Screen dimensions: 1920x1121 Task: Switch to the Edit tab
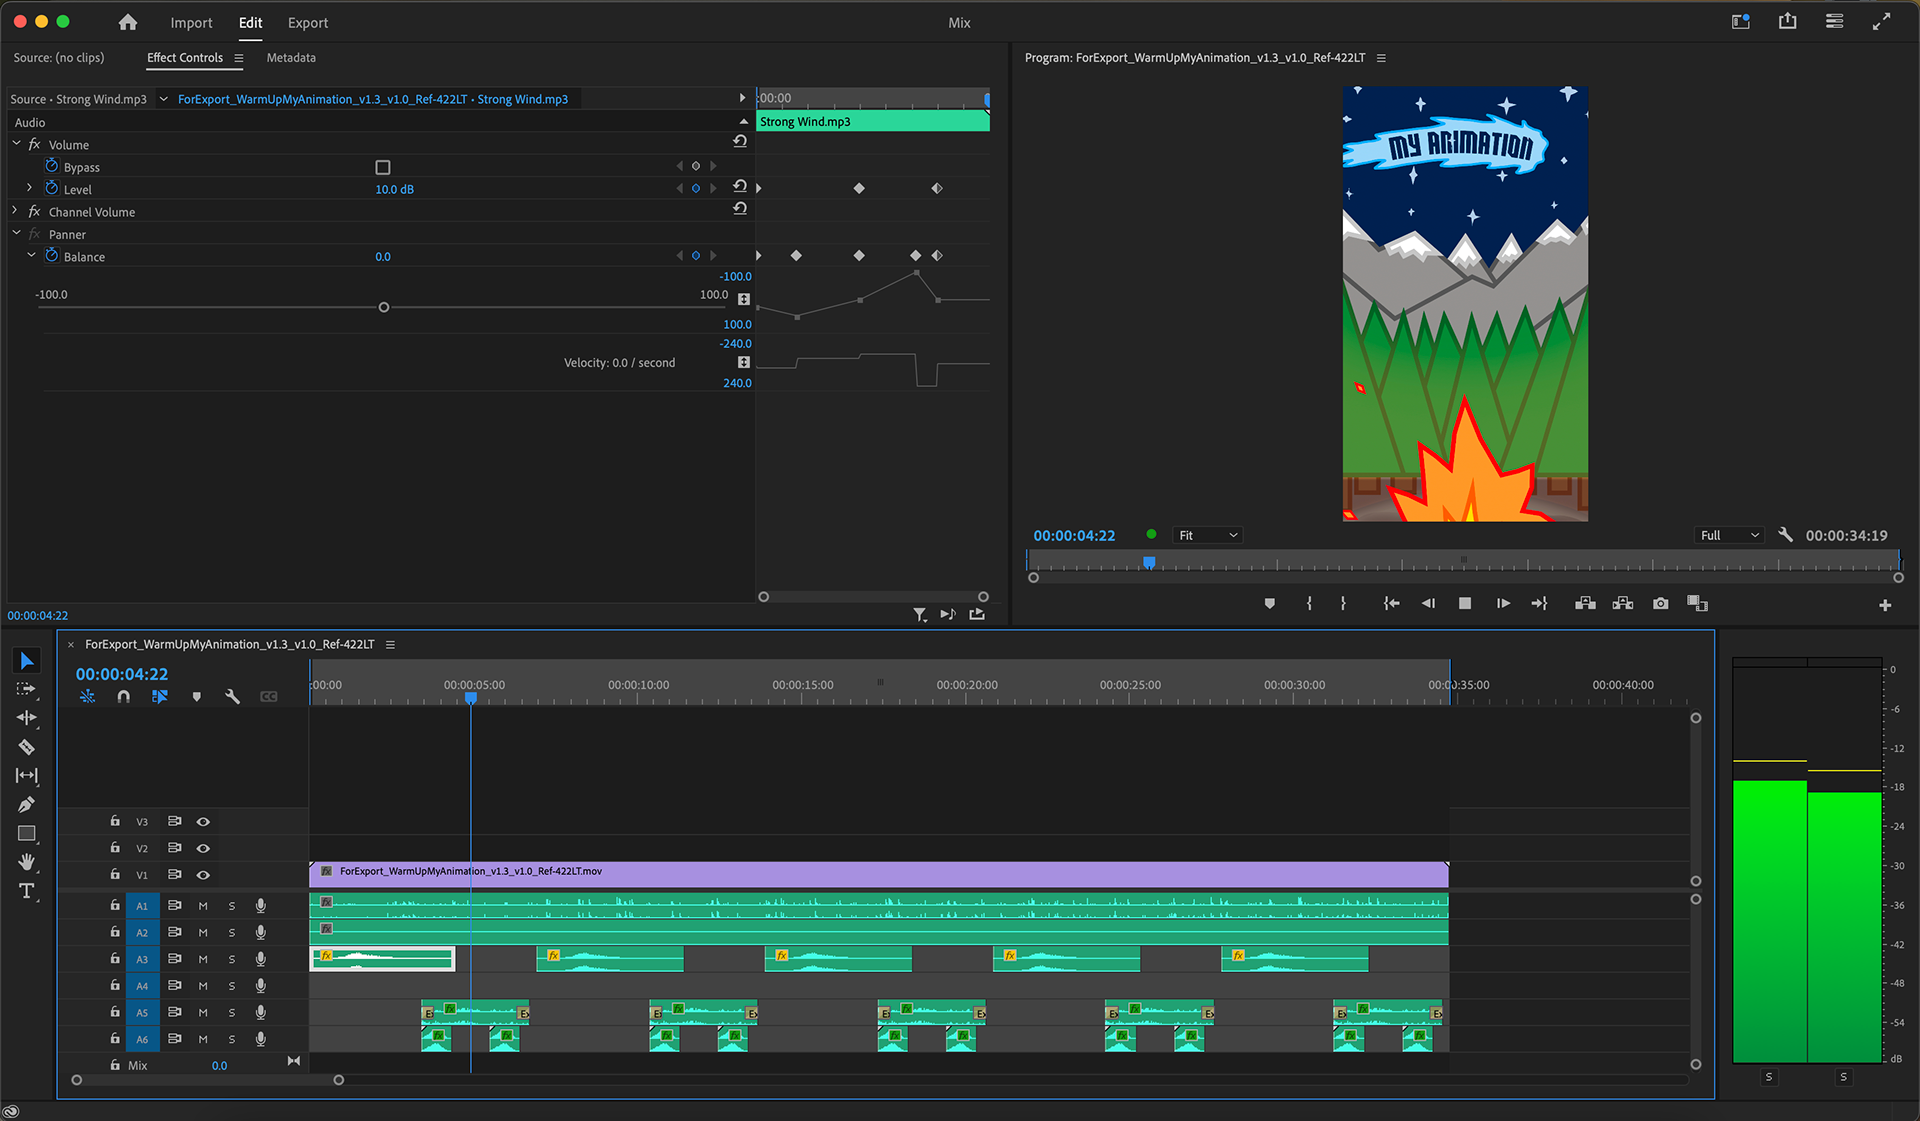(x=250, y=22)
